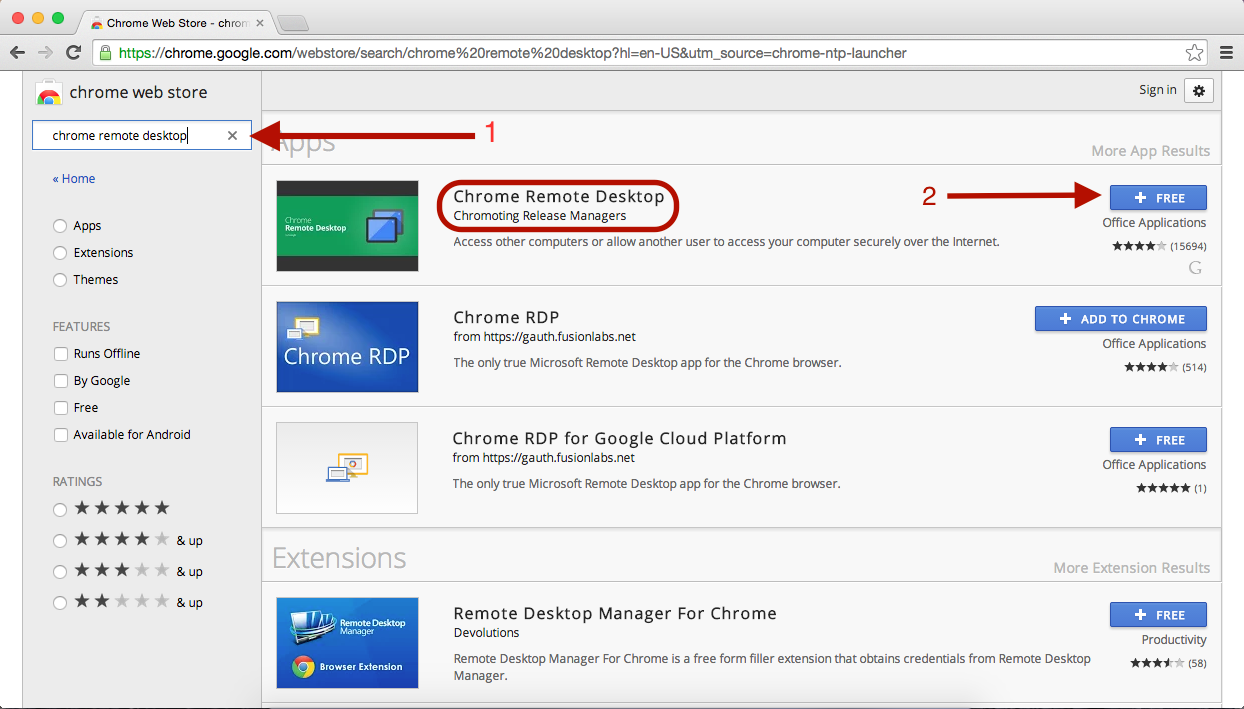
Task: Select the Apps radio button
Action: point(60,226)
